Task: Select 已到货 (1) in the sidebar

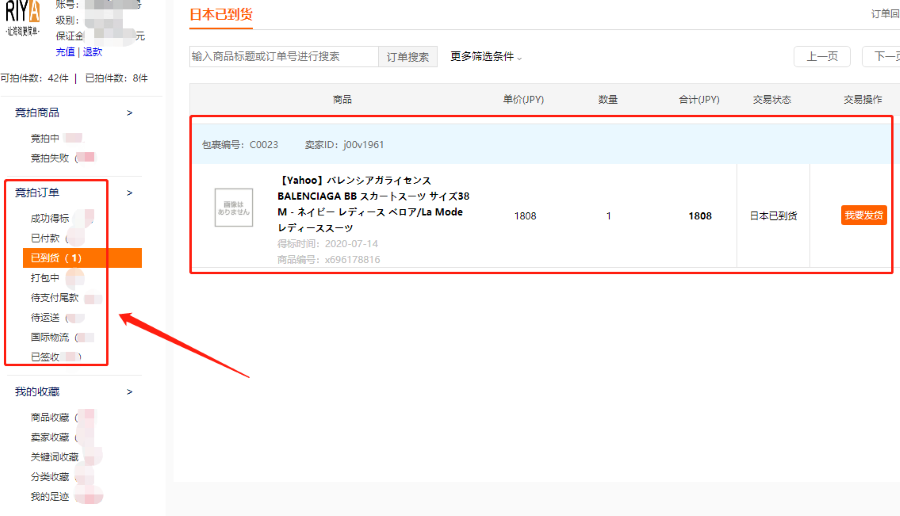Action: [x=56, y=258]
